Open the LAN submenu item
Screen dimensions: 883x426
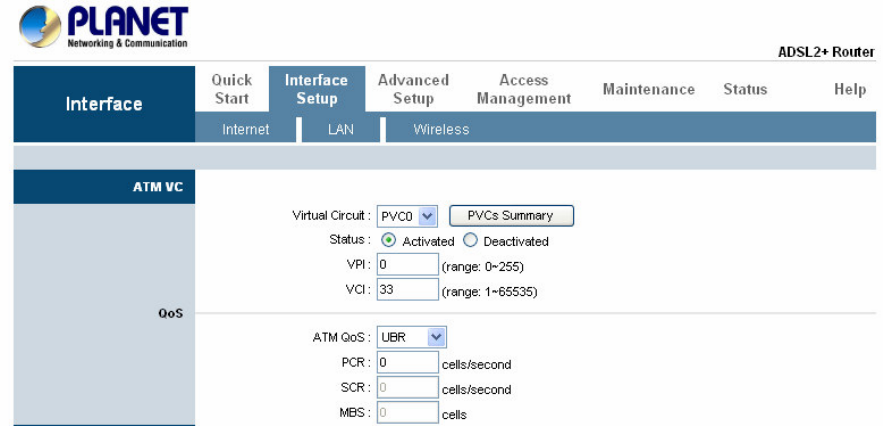click(341, 129)
